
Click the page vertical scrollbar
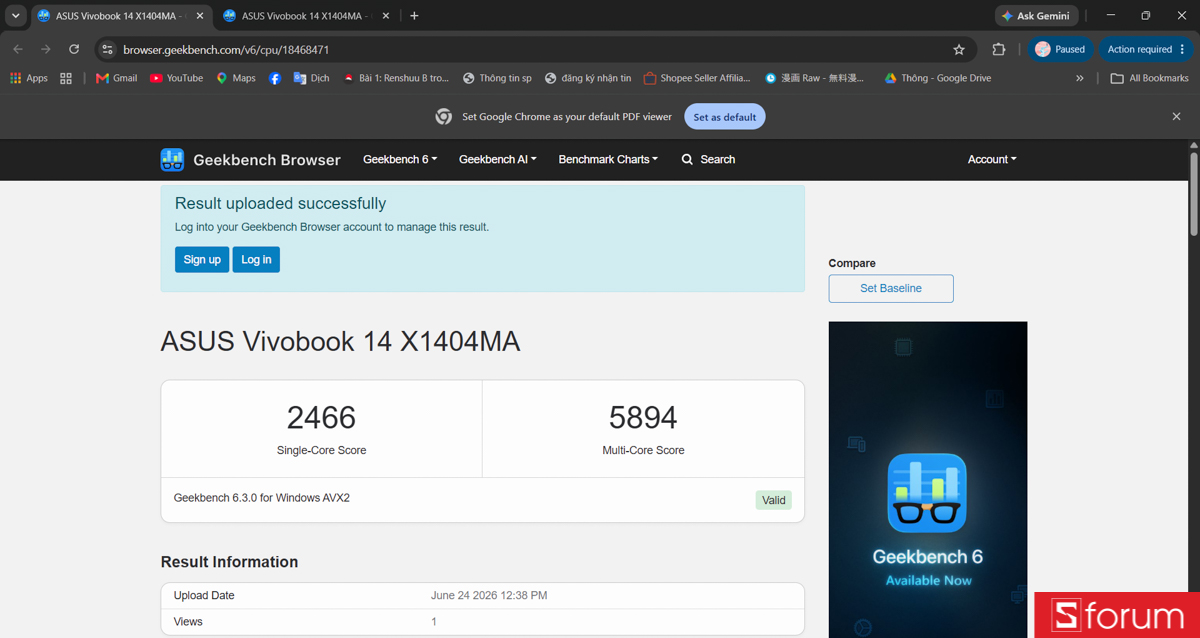click(x=1193, y=195)
